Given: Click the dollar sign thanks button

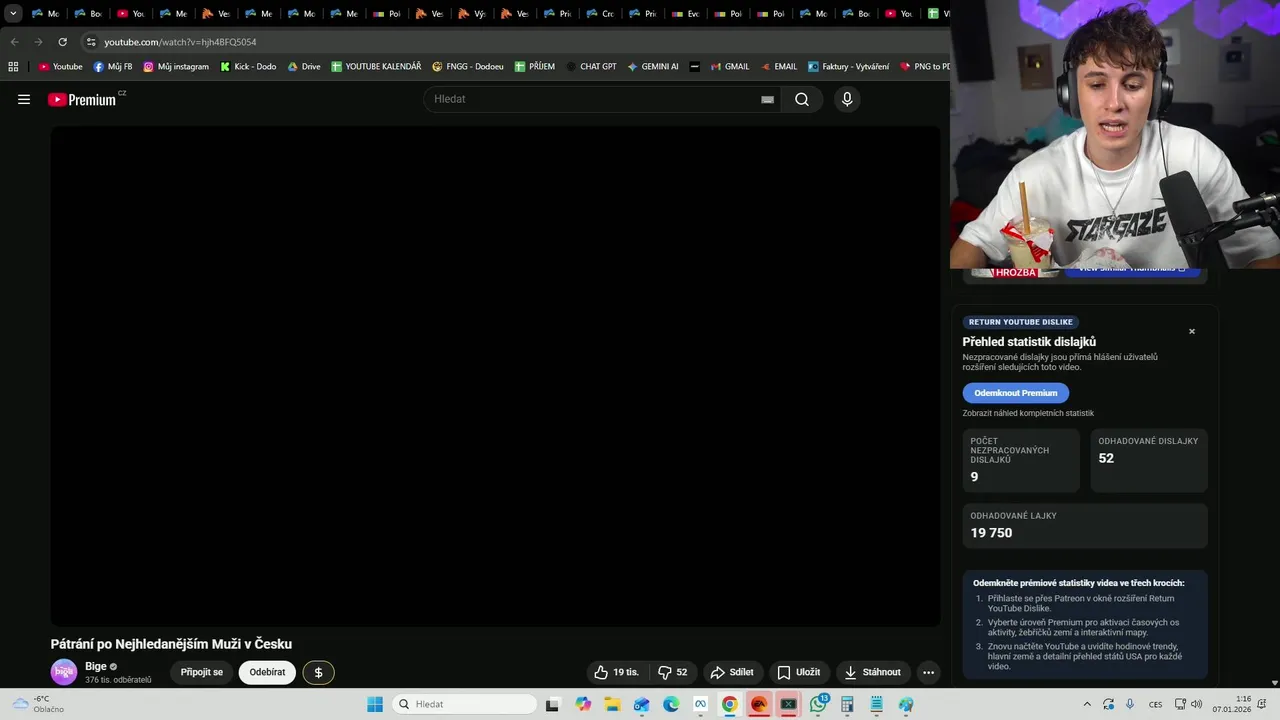Looking at the screenshot, I should tap(319, 672).
